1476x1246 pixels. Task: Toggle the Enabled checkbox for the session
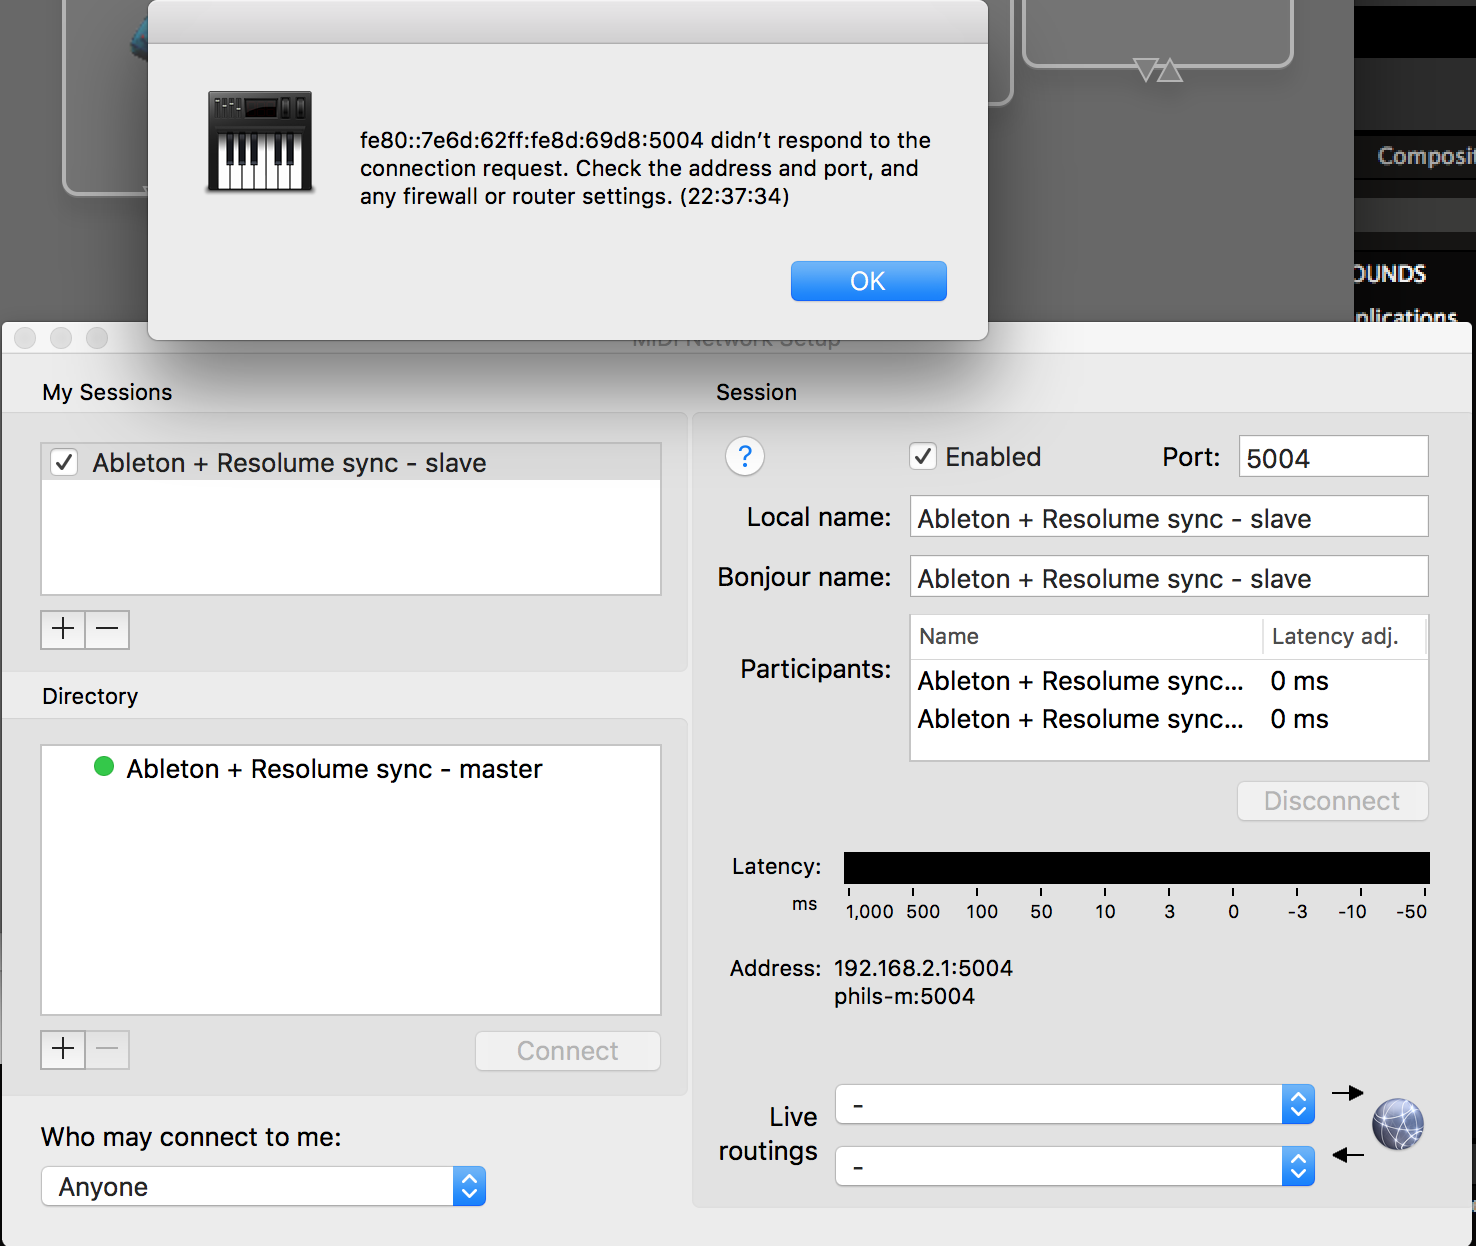tap(923, 457)
